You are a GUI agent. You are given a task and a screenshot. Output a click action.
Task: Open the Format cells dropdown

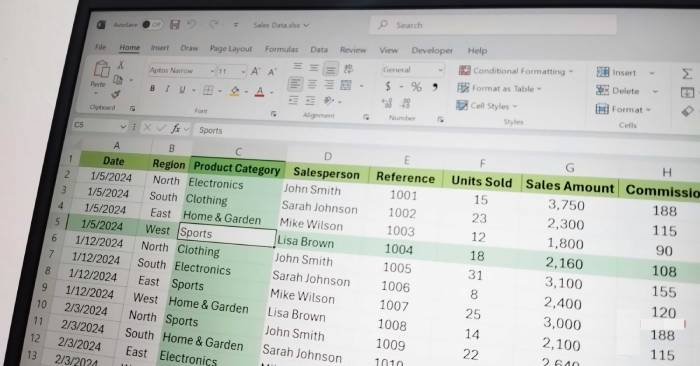623,109
